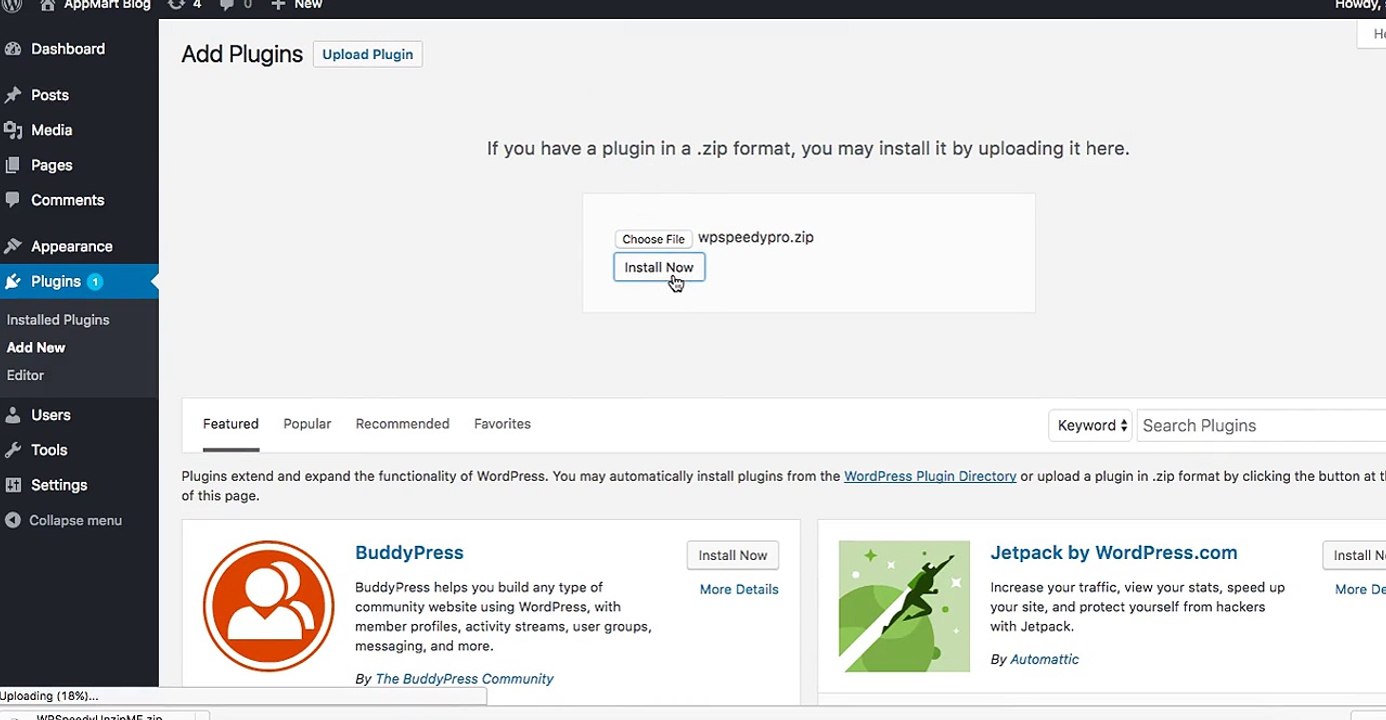Switch to the Featured tab
This screenshot has height=720, width=1386.
[231, 424]
